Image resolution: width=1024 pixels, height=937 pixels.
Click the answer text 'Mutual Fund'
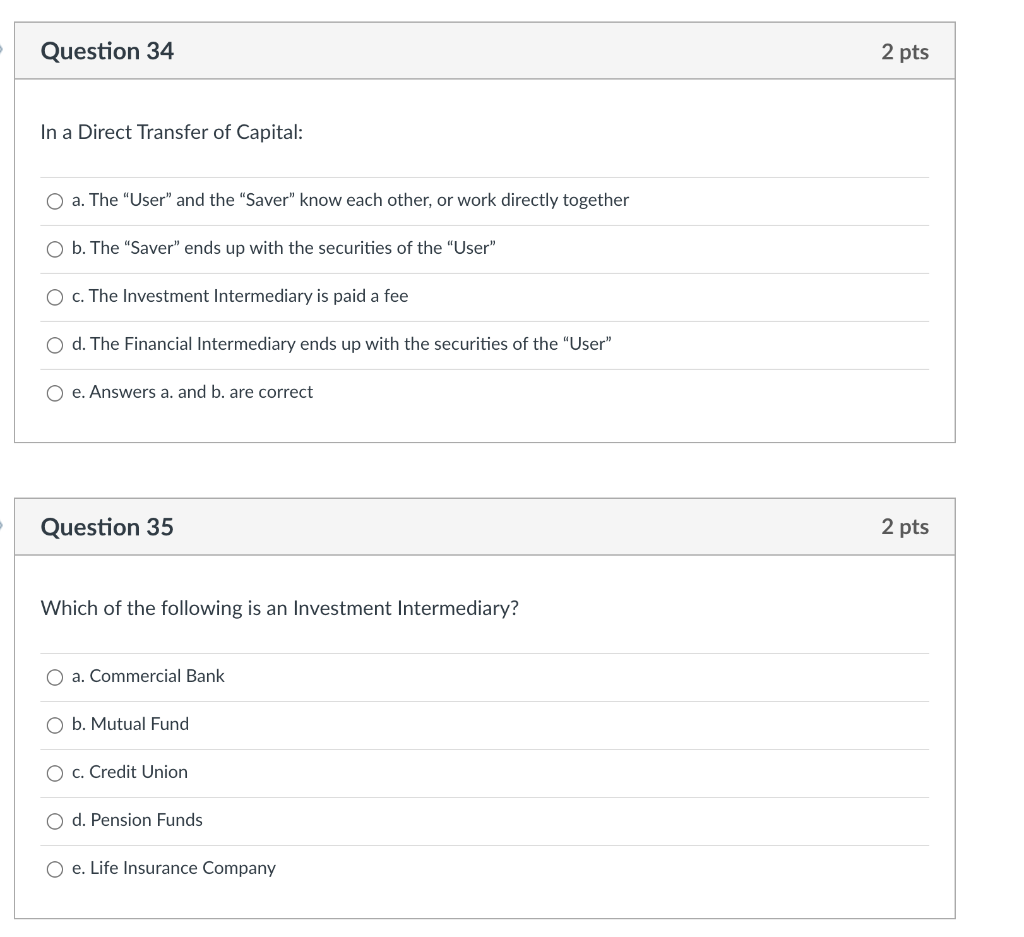click(x=130, y=724)
